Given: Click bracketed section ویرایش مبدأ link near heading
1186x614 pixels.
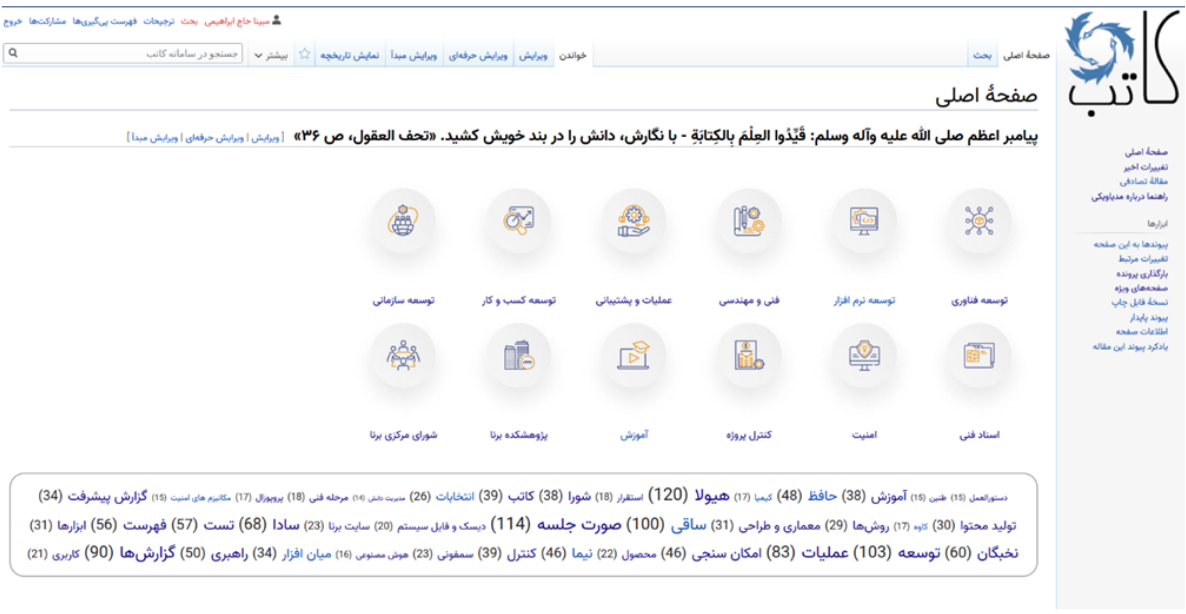Looking at the screenshot, I should [155, 138].
